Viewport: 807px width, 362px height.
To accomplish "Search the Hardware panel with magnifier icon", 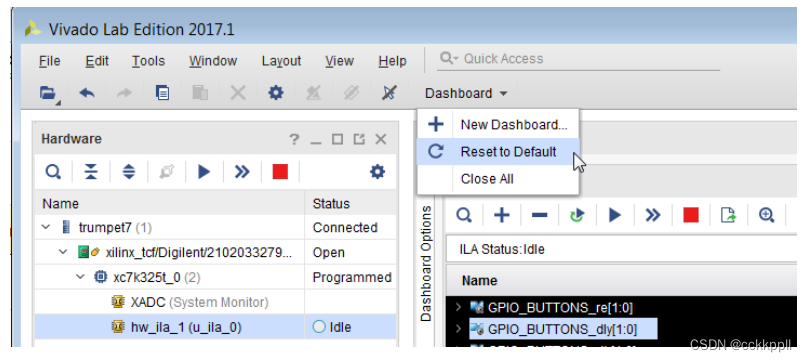I will point(54,171).
